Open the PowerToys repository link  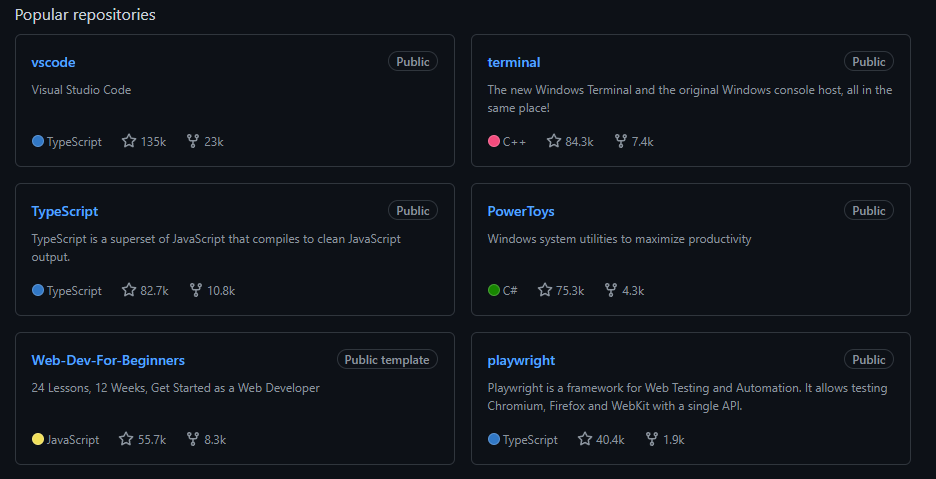coord(521,211)
